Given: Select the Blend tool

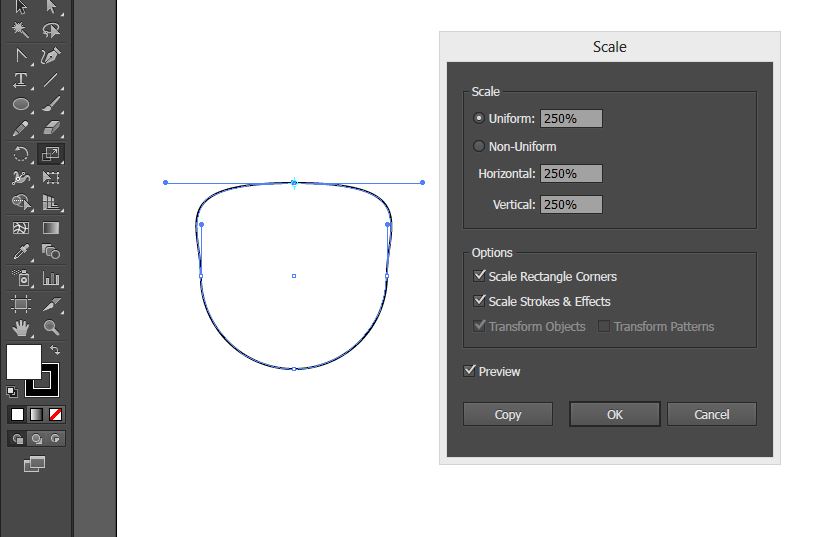Looking at the screenshot, I should (51, 252).
